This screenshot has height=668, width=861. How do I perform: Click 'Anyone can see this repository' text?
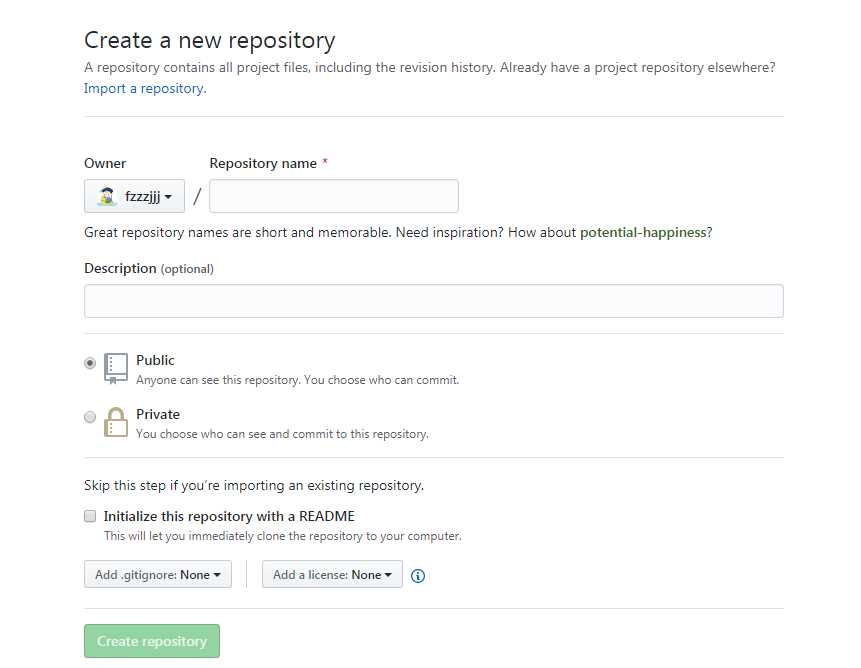click(x=298, y=380)
